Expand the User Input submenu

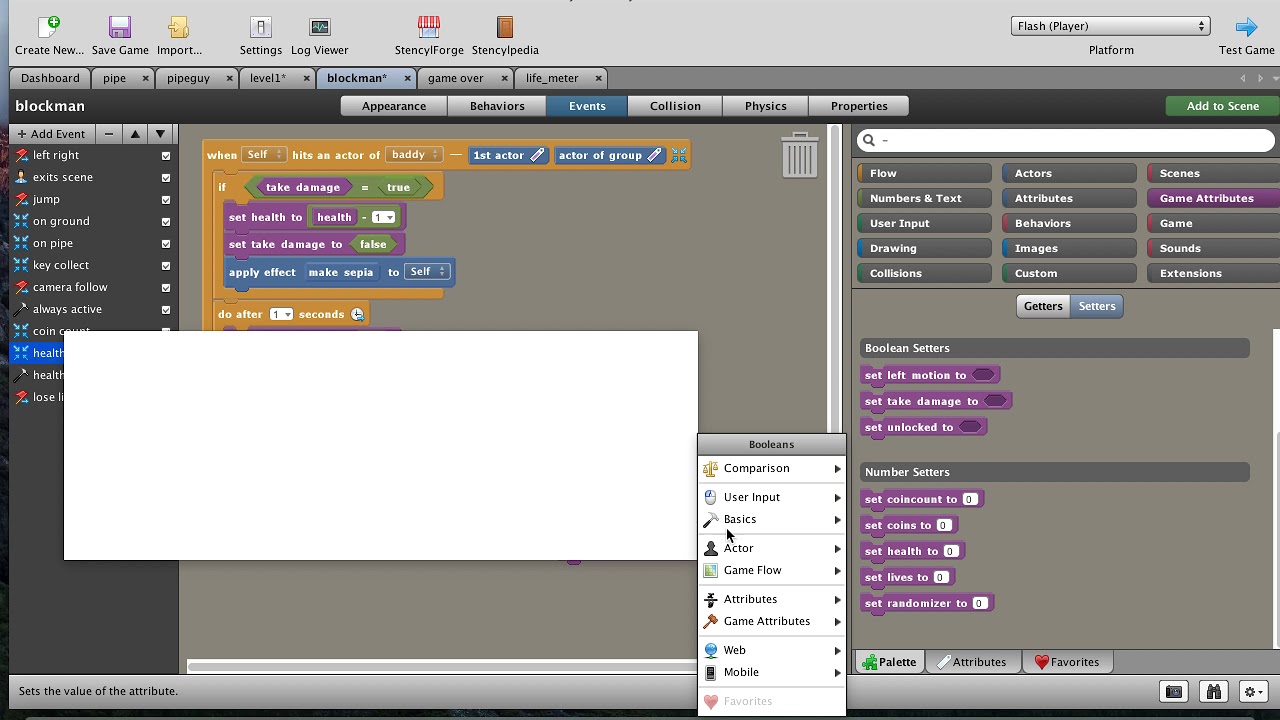(x=771, y=497)
